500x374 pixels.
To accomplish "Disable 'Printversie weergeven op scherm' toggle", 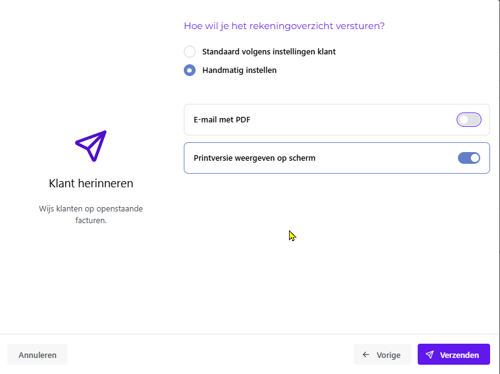I will (x=469, y=158).
